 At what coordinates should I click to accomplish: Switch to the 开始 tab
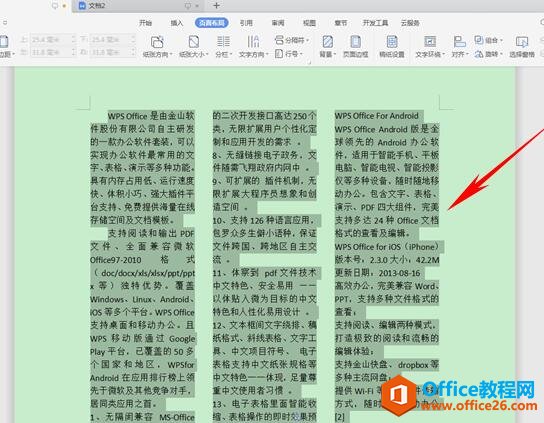click(145, 23)
